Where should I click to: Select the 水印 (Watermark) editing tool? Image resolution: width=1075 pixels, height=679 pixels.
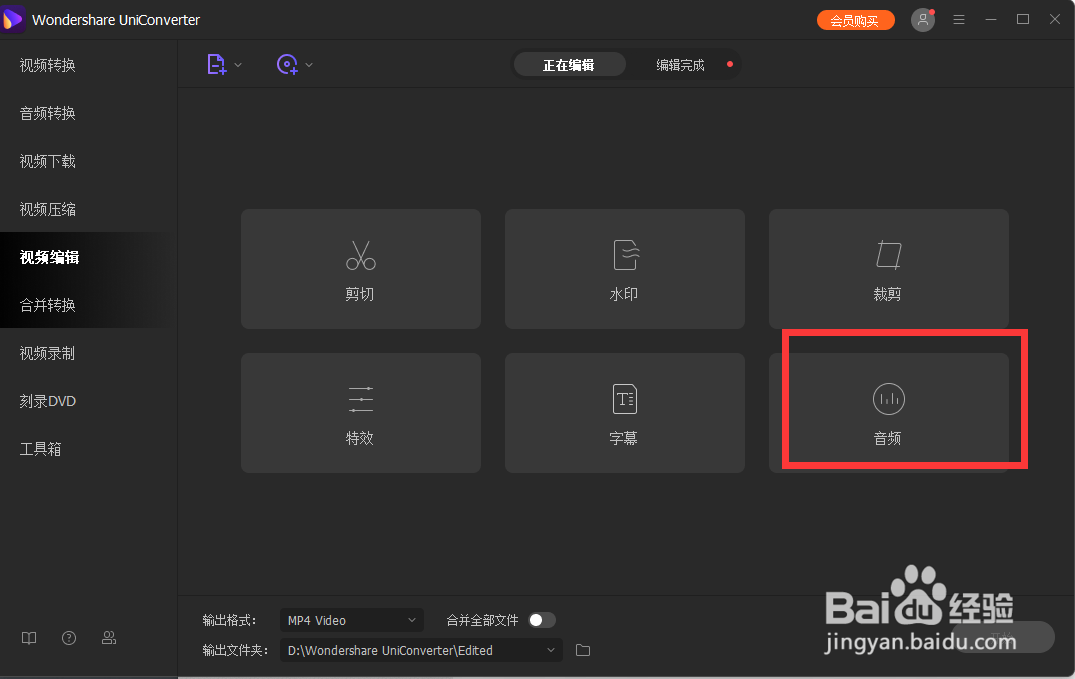(624, 269)
